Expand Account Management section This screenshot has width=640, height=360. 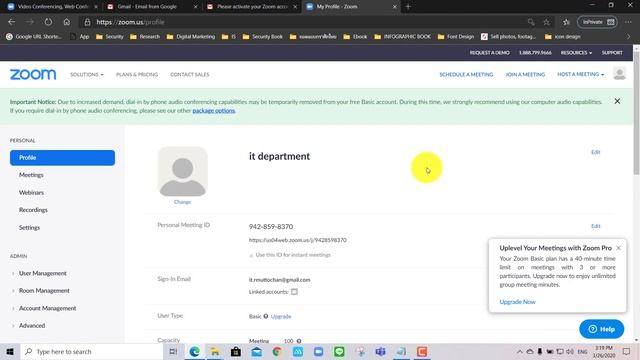47,308
